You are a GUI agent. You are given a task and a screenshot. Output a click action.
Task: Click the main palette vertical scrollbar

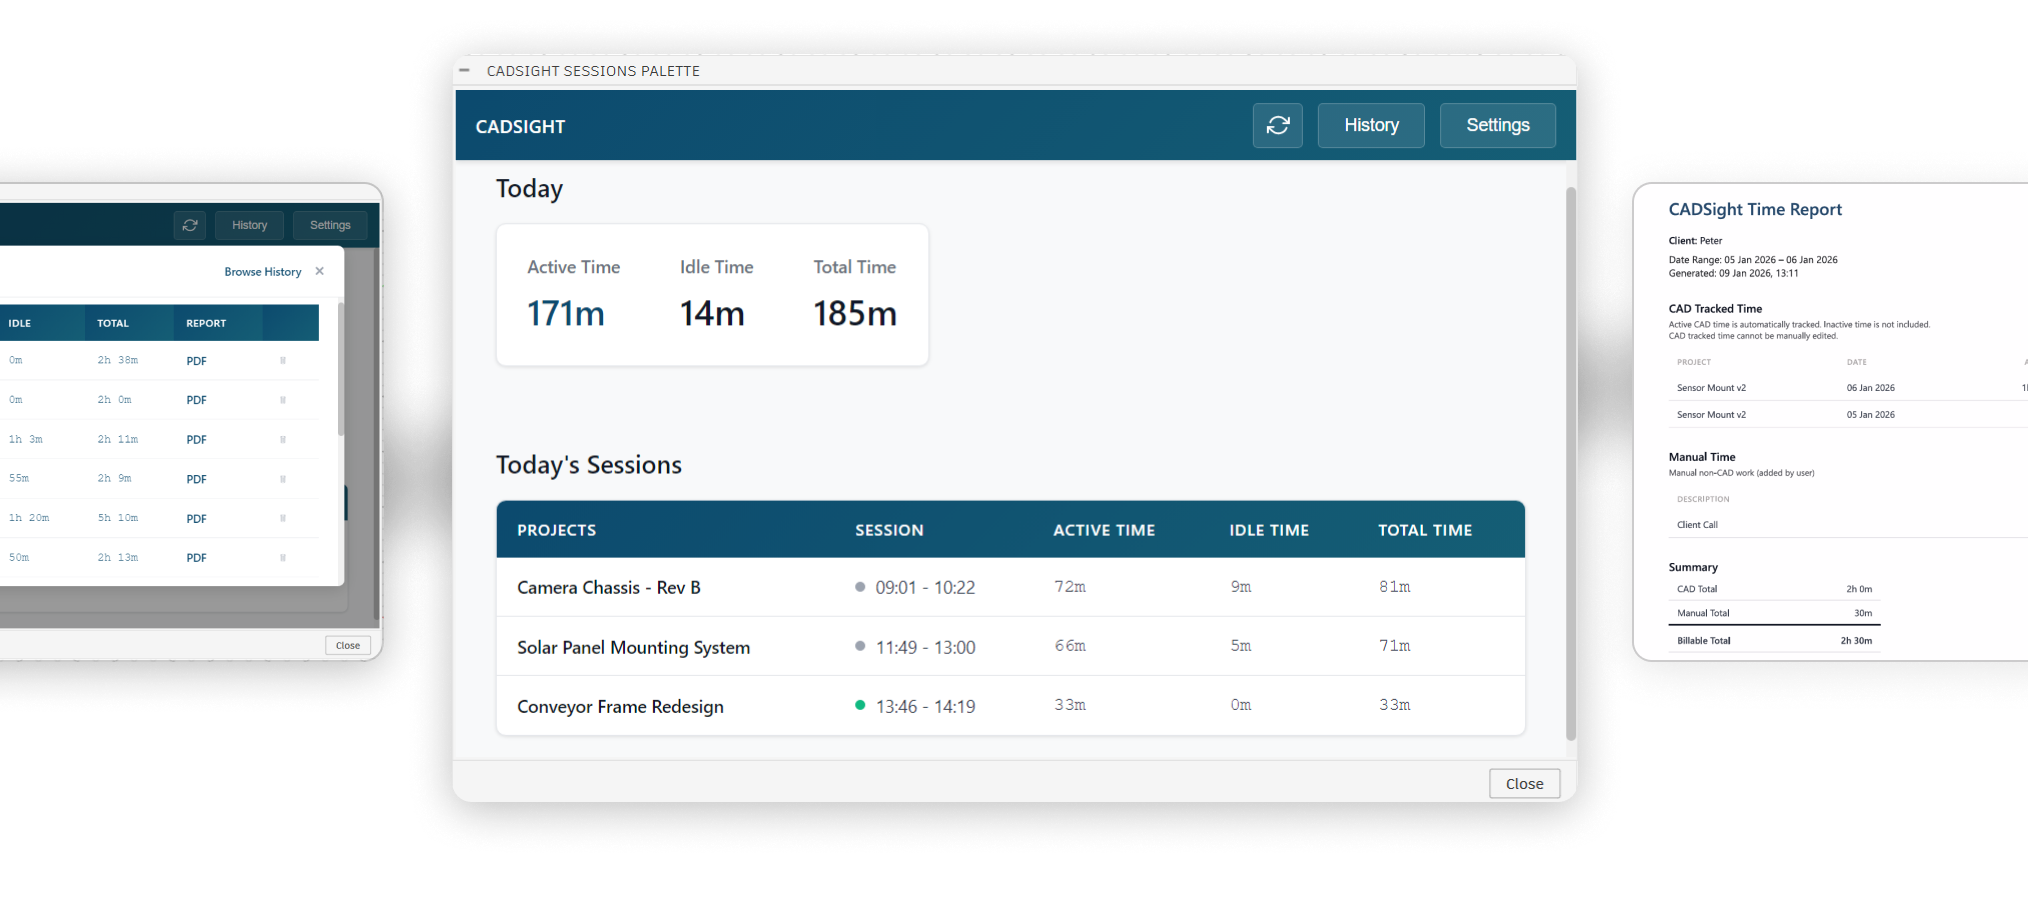click(1570, 460)
